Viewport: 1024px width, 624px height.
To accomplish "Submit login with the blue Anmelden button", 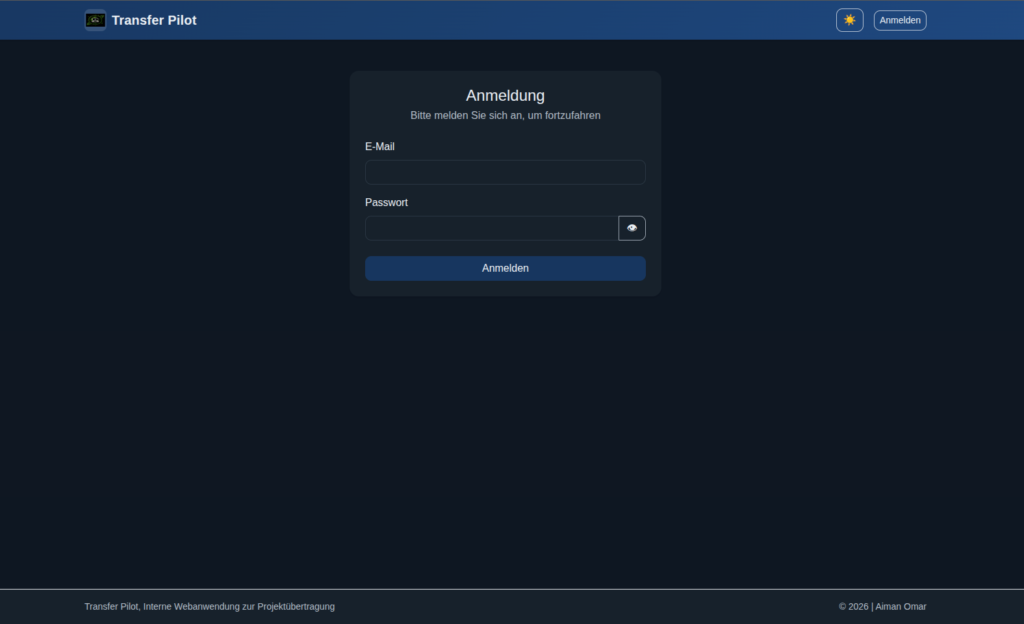I will (x=505, y=268).
